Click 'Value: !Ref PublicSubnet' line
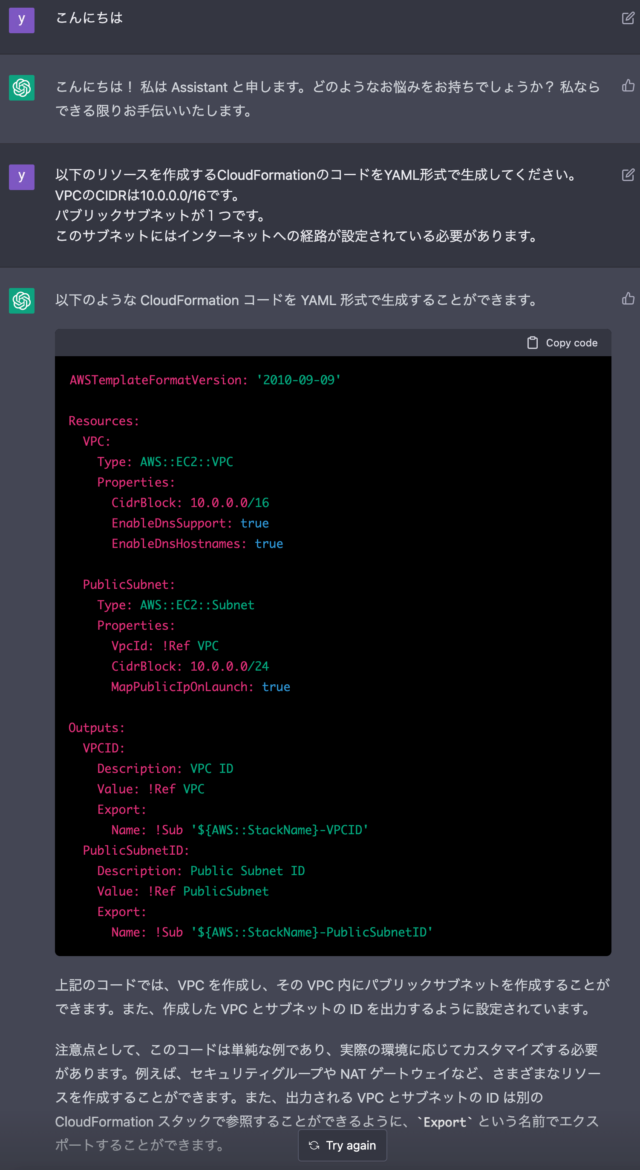Image resolution: width=640 pixels, height=1170 pixels. [183, 891]
